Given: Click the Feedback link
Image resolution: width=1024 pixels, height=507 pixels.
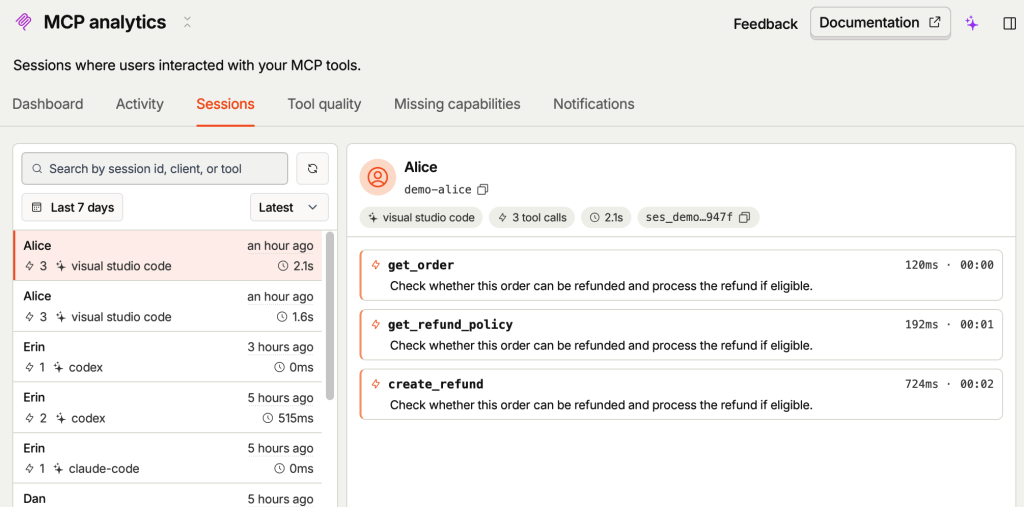Looking at the screenshot, I should click(x=765, y=24).
